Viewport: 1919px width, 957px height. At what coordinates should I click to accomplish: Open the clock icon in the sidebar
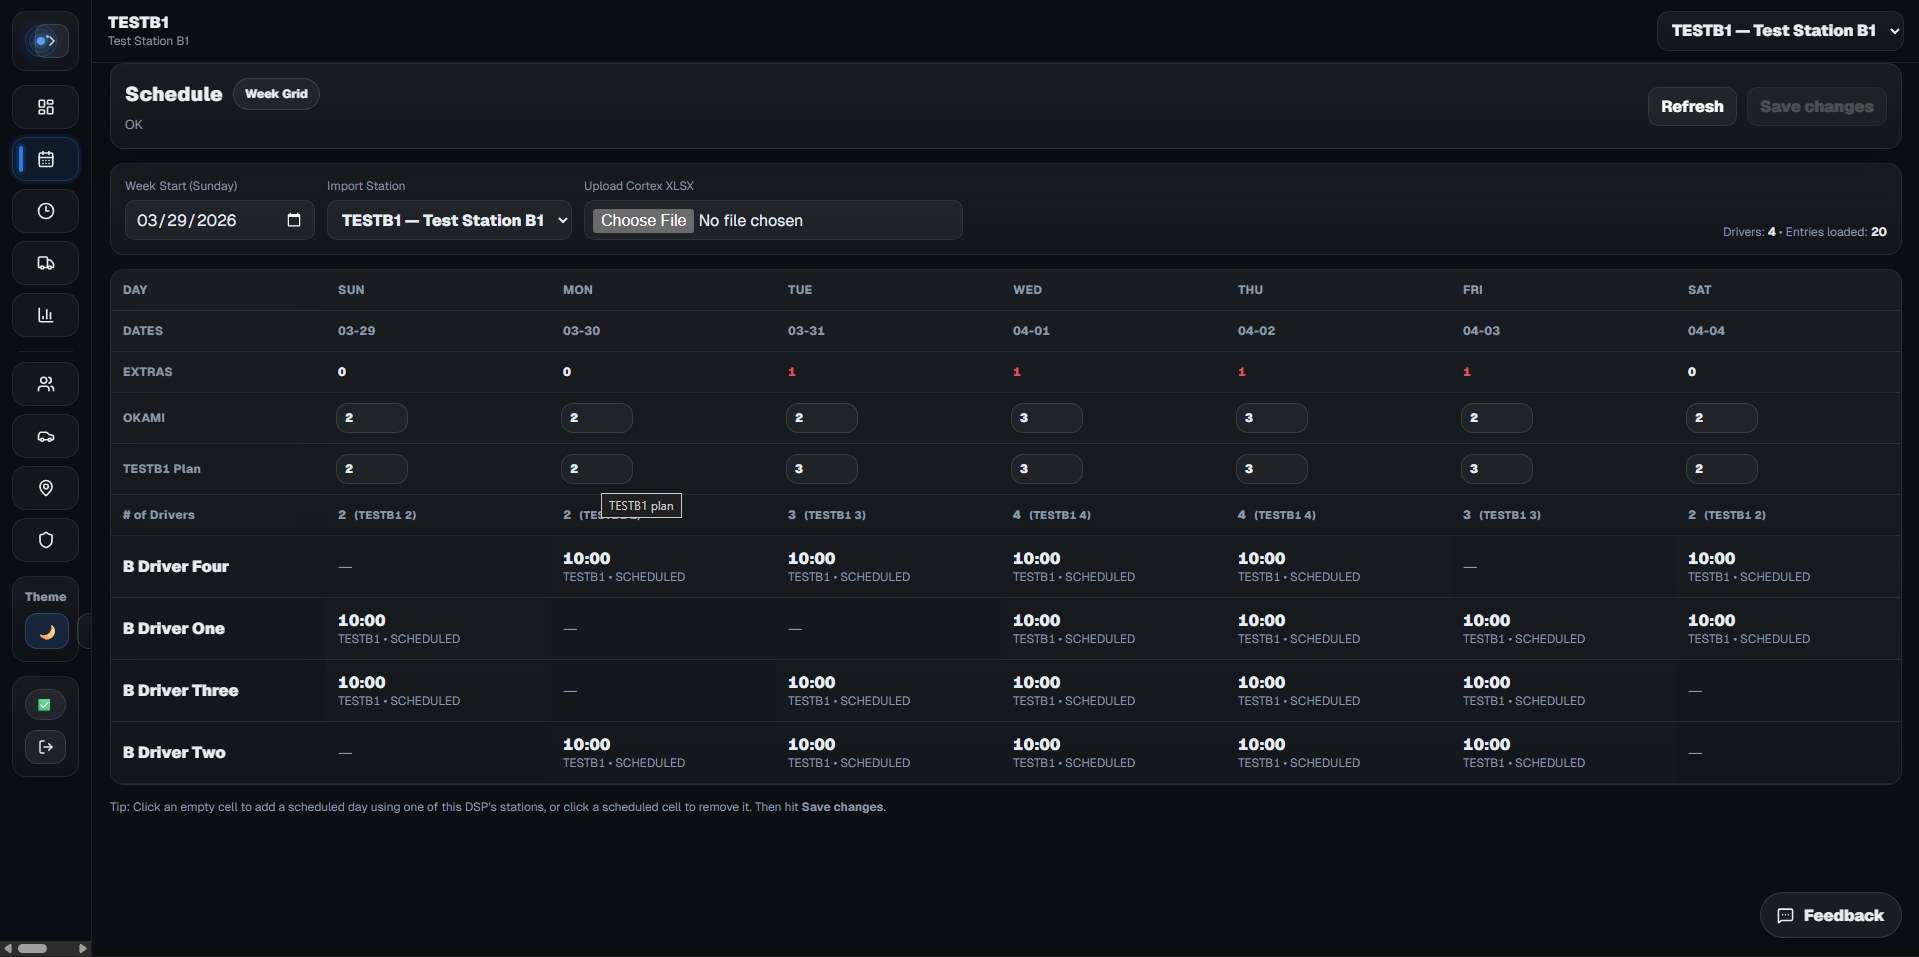(x=45, y=211)
